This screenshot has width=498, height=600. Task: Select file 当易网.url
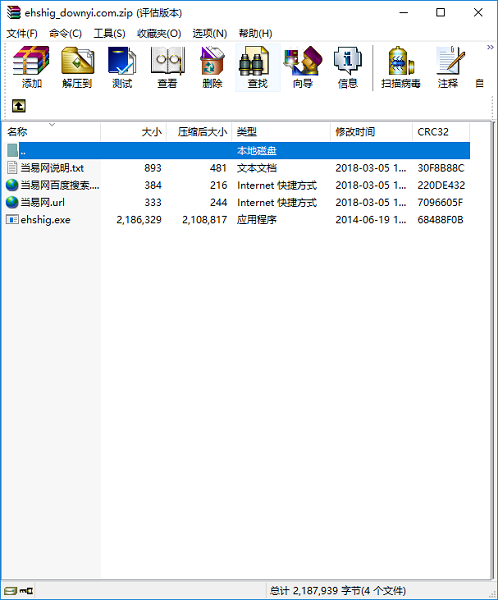click(x=42, y=202)
